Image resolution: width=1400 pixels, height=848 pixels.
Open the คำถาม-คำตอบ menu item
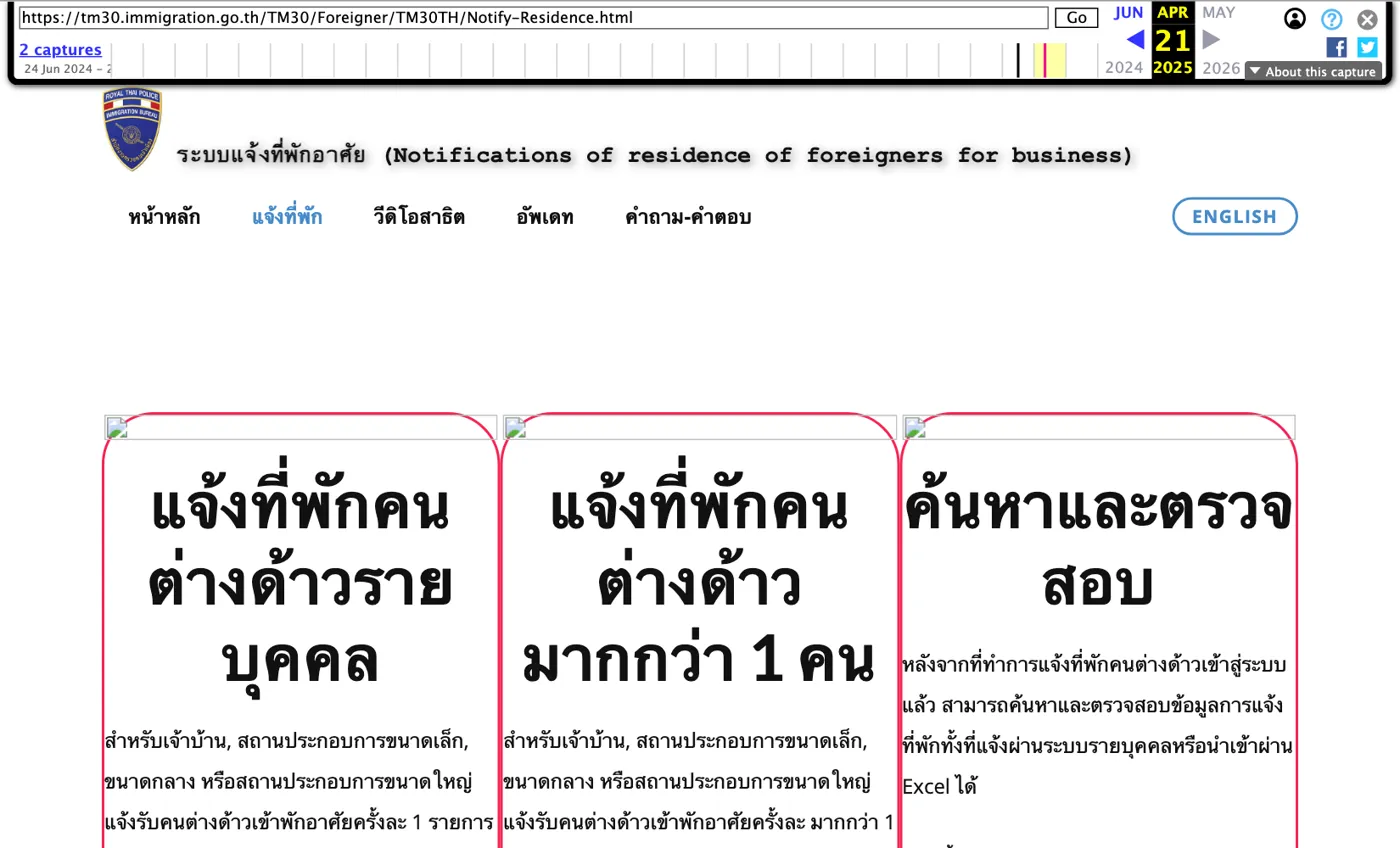coord(688,217)
